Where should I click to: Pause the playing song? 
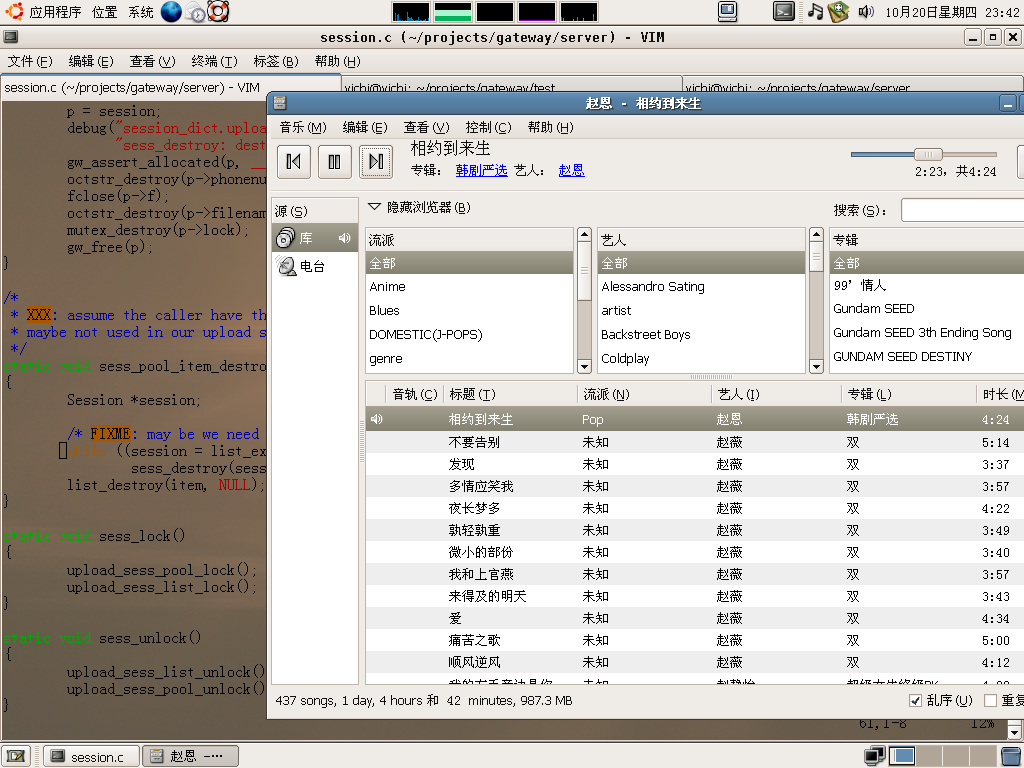[334, 161]
